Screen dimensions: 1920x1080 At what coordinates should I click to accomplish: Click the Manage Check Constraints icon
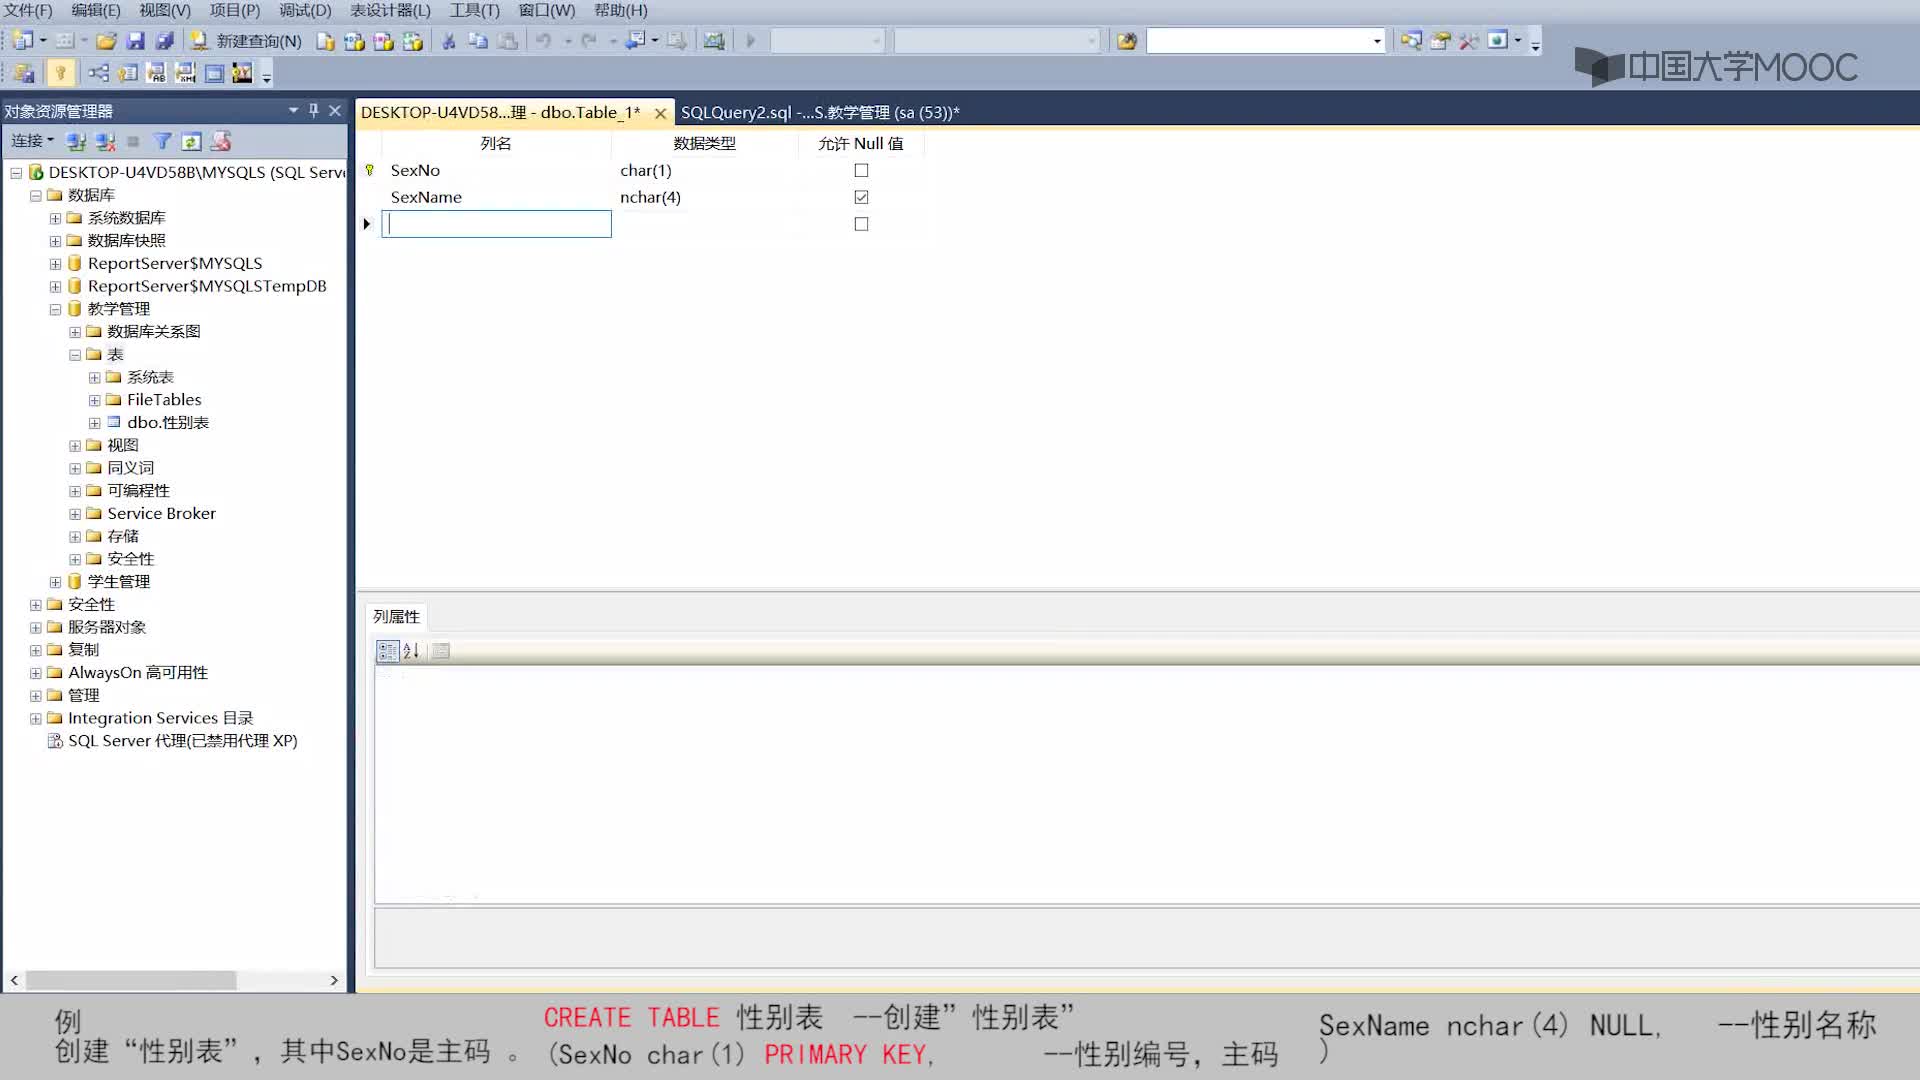[x=214, y=73]
